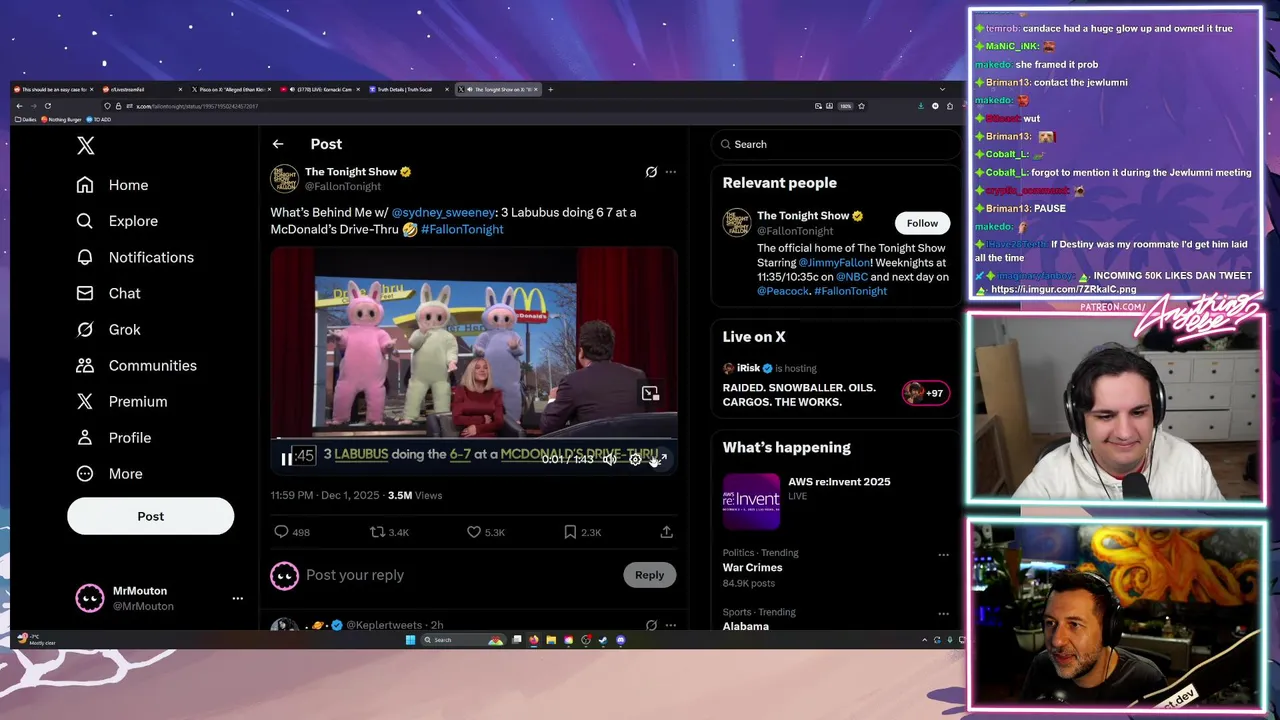Open Discord in the taskbar
1280x720 pixels.
[x=621, y=640]
